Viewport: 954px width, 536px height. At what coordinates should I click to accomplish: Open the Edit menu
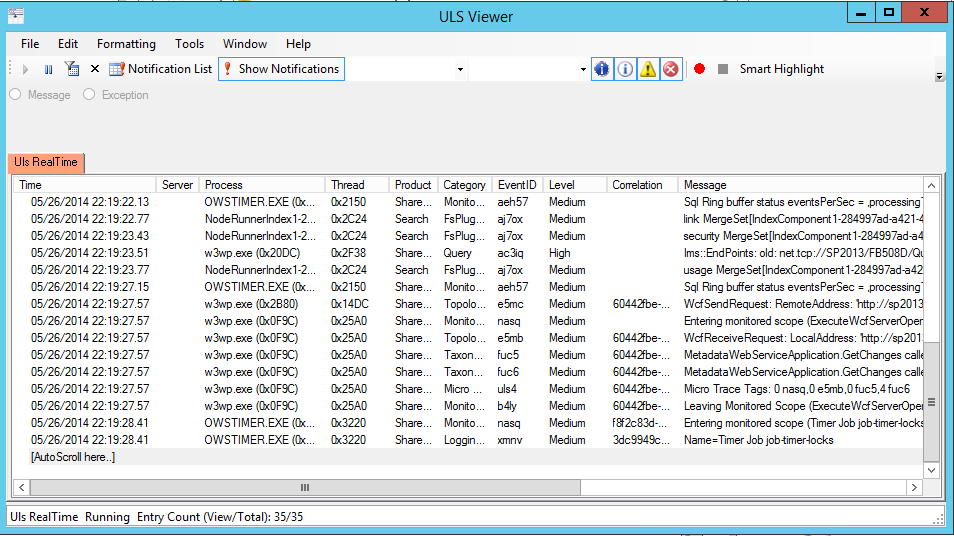pyautogui.click(x=68, y=44)
